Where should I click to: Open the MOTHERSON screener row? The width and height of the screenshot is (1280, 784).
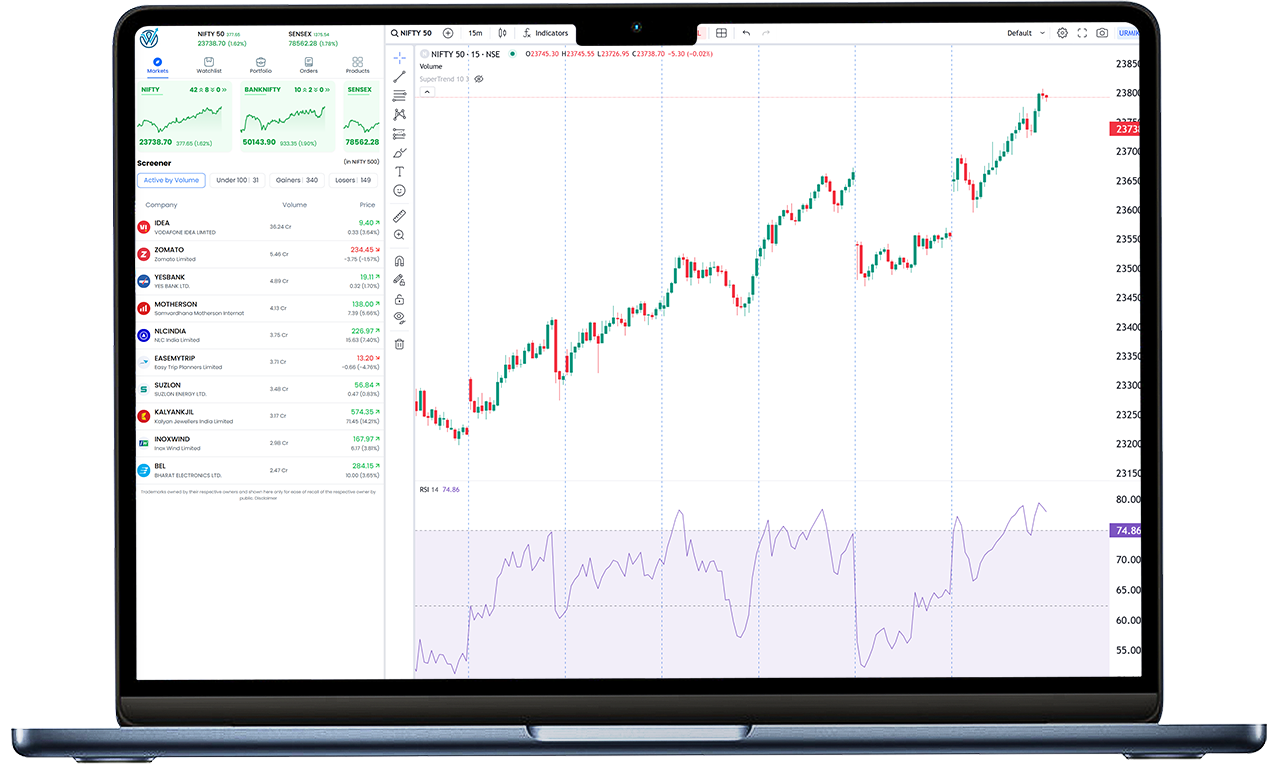click(x=258, y=308)
